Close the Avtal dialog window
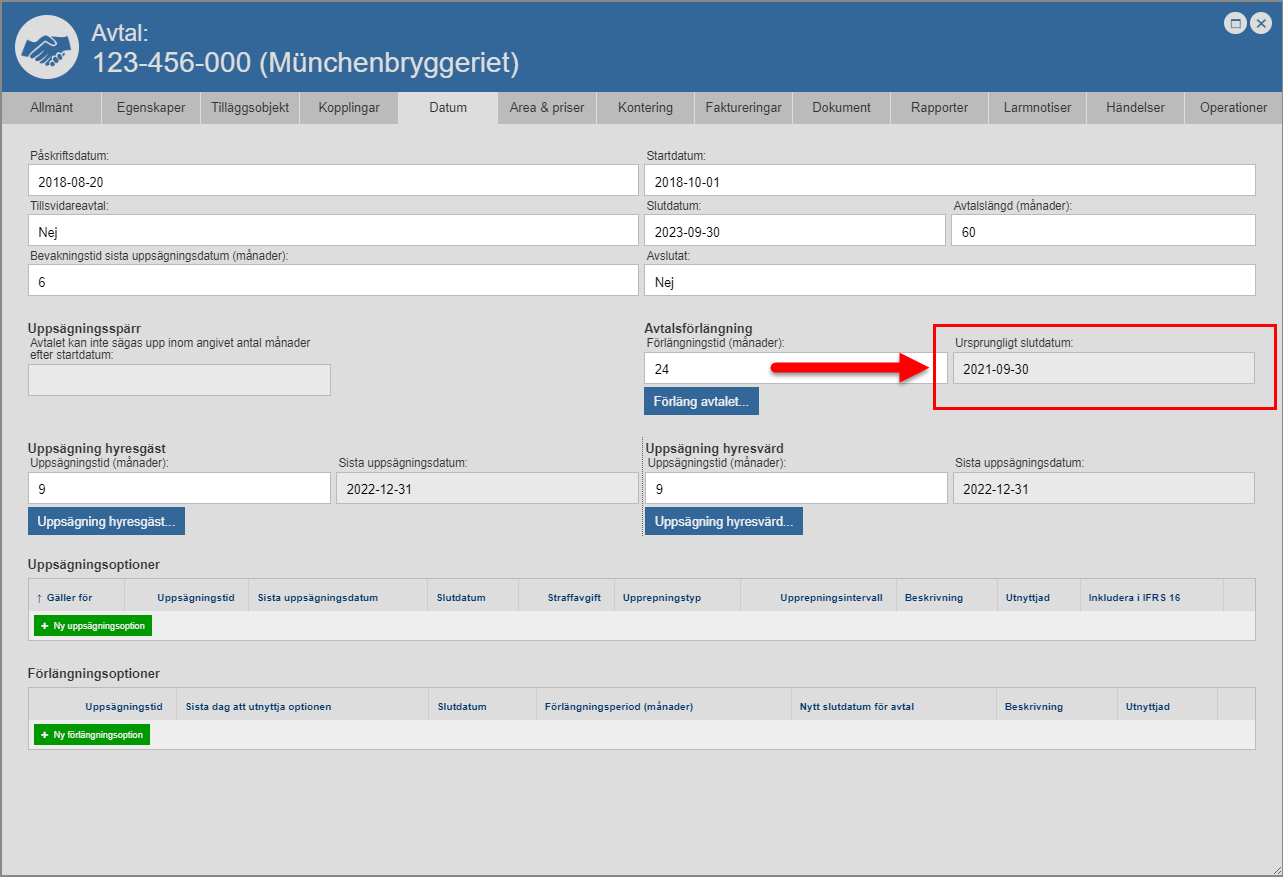 (1260, 24)
